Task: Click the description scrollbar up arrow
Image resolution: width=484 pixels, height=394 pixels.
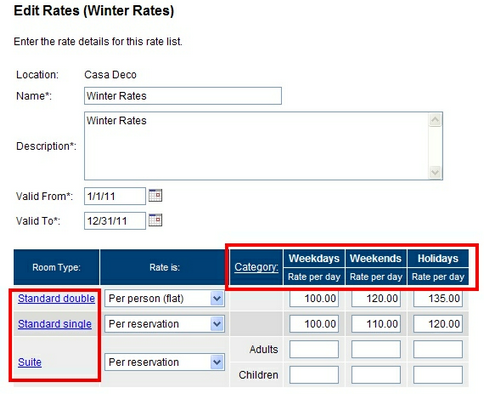Action: click(435, 120)
